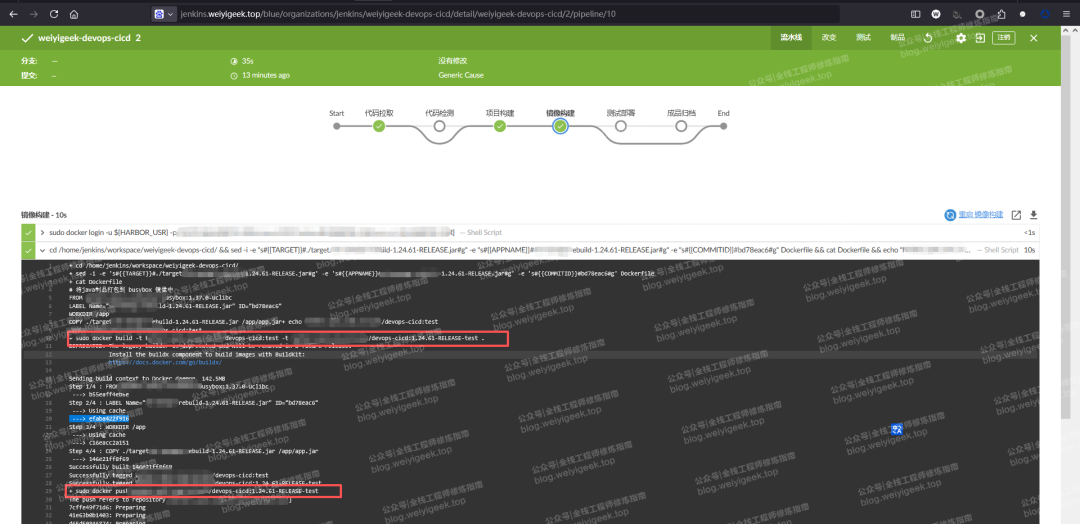Click the WORKDIR /app Dockerfile log line

pos(90,313)
